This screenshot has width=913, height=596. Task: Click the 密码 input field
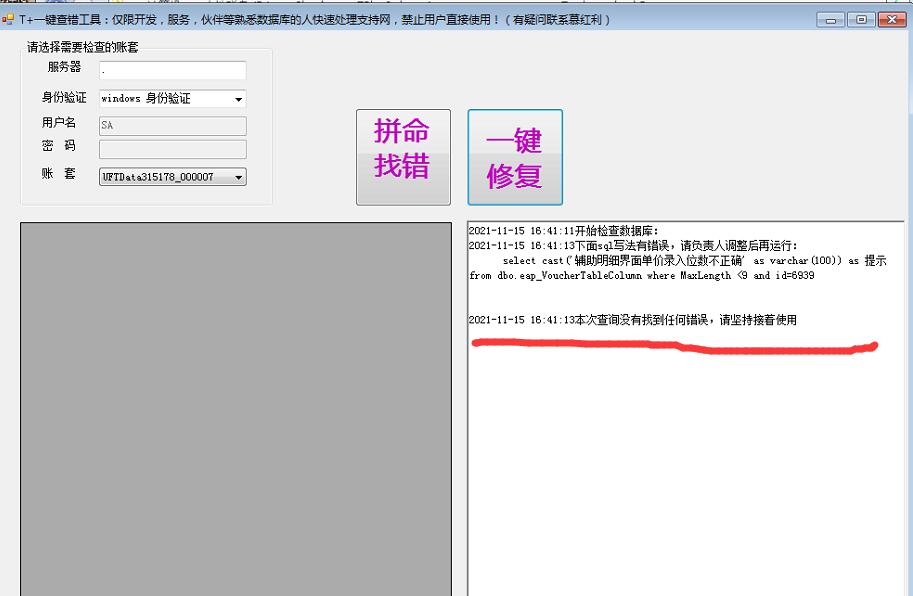[172, 149]
